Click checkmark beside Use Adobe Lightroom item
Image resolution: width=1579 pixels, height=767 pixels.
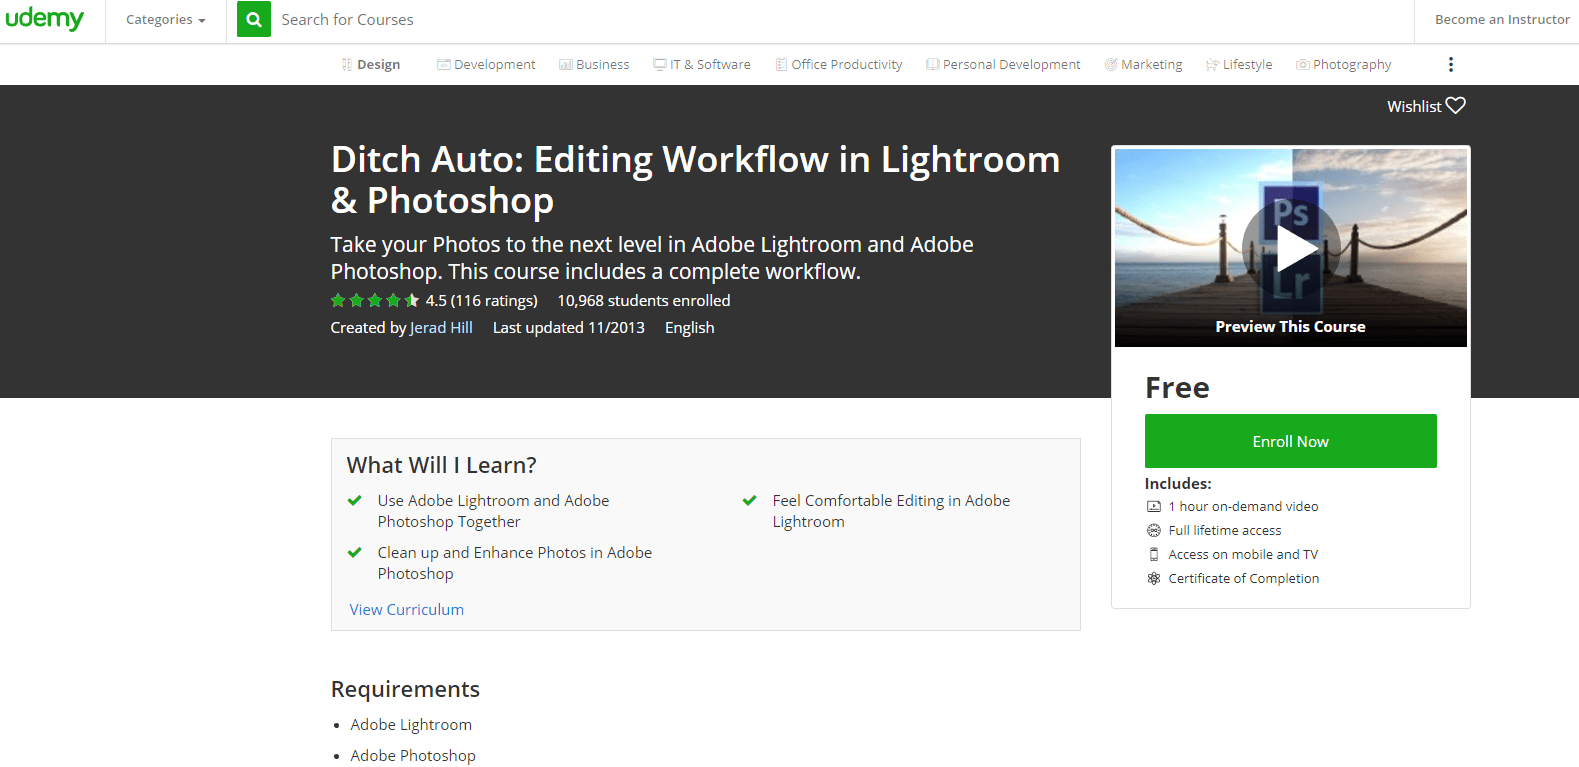(x=354, y=501)
